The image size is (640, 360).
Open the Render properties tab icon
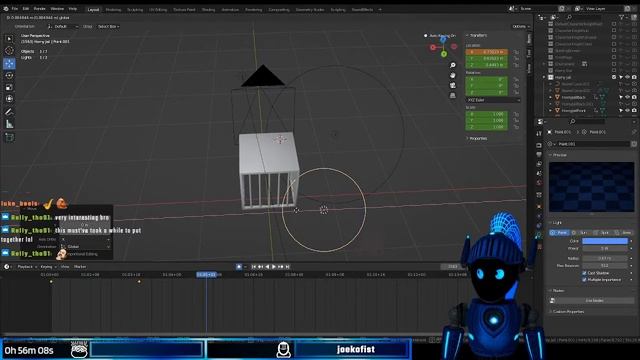coord(539,145)
